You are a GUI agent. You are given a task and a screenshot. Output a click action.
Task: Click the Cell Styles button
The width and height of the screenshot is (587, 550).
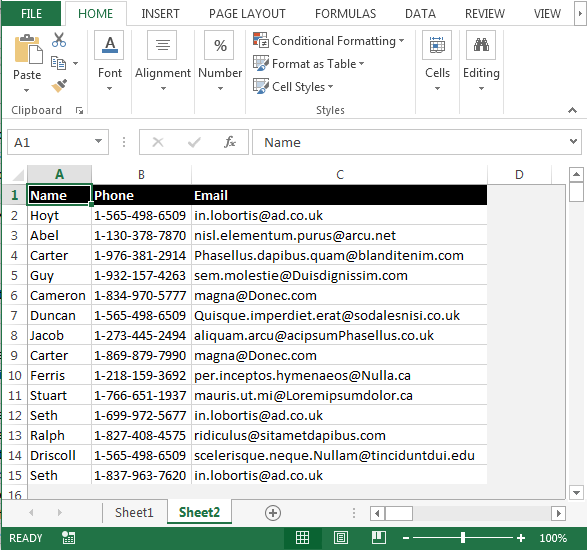pyautogui.click(x=293, y=86)
